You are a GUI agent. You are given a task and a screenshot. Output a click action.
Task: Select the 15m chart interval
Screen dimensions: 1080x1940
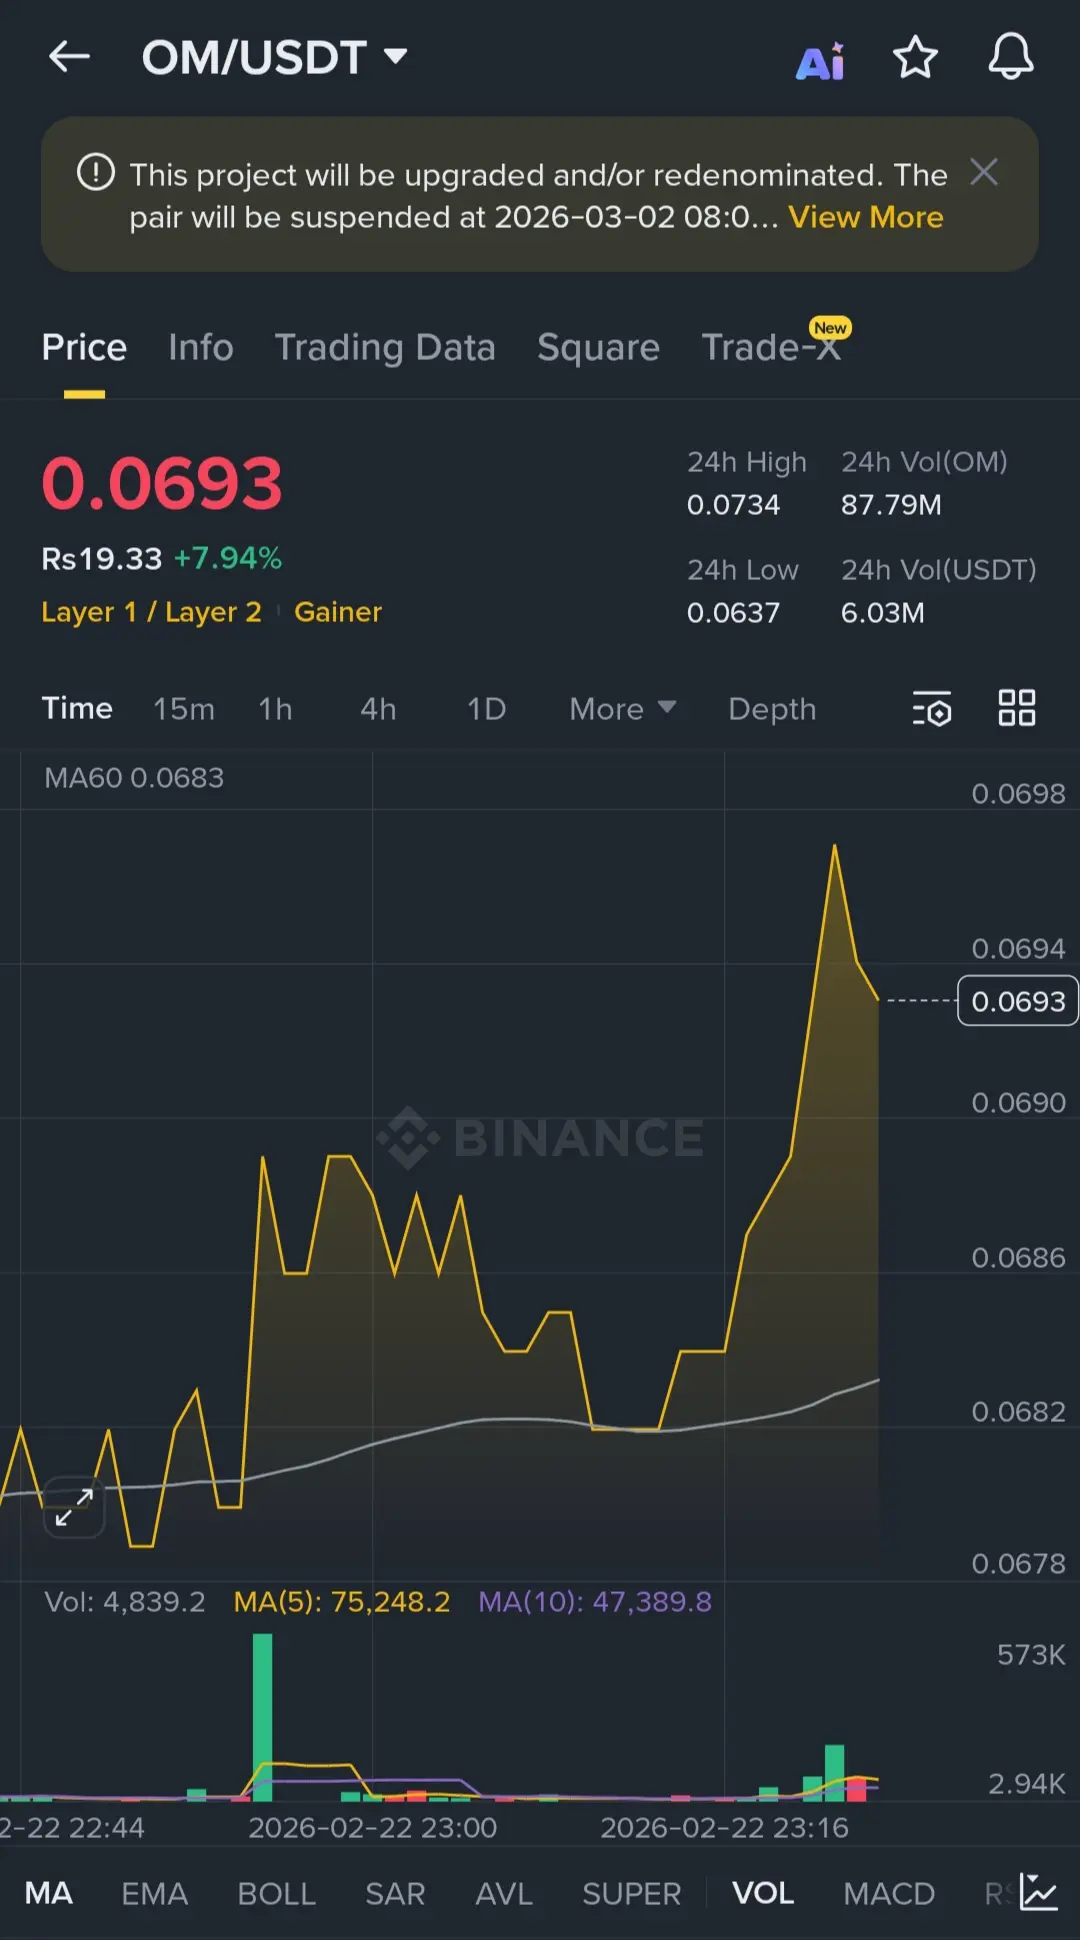(x=184, y=709)
